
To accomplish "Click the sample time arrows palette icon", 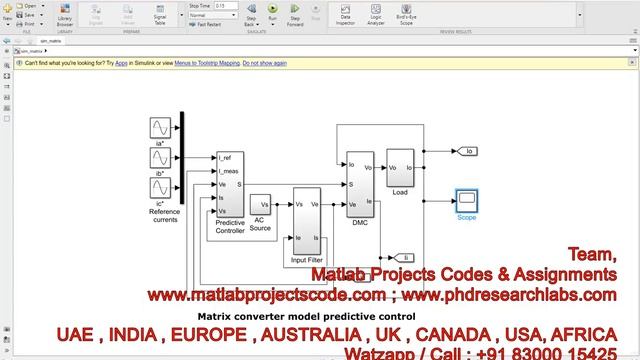I will click(x=7, y=87).
